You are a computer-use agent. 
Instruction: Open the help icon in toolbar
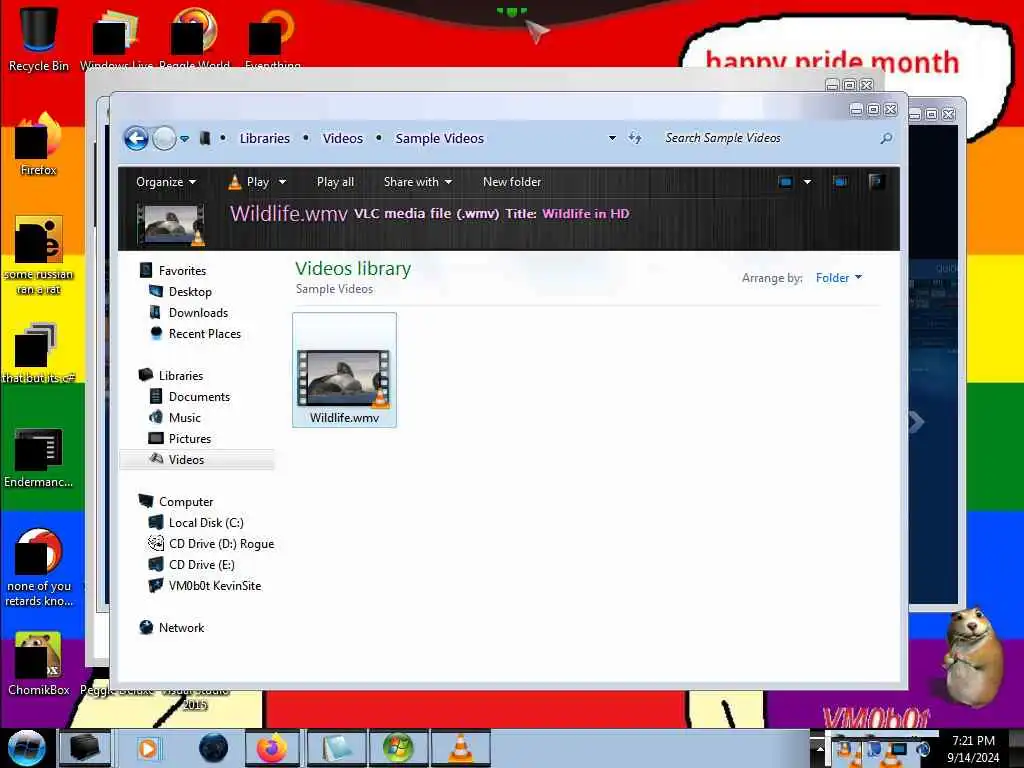pos(876,182)
